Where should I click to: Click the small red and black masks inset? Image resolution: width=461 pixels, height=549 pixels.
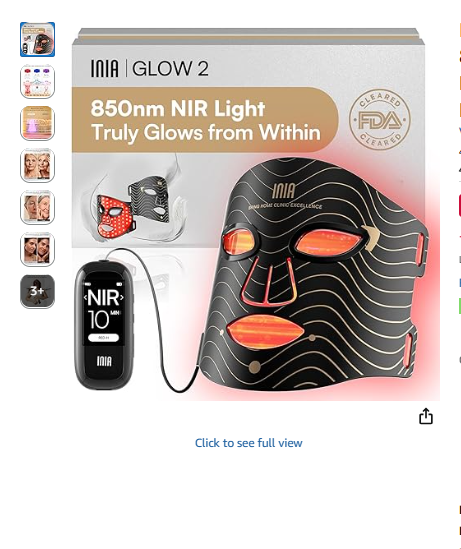coord(135,205)
